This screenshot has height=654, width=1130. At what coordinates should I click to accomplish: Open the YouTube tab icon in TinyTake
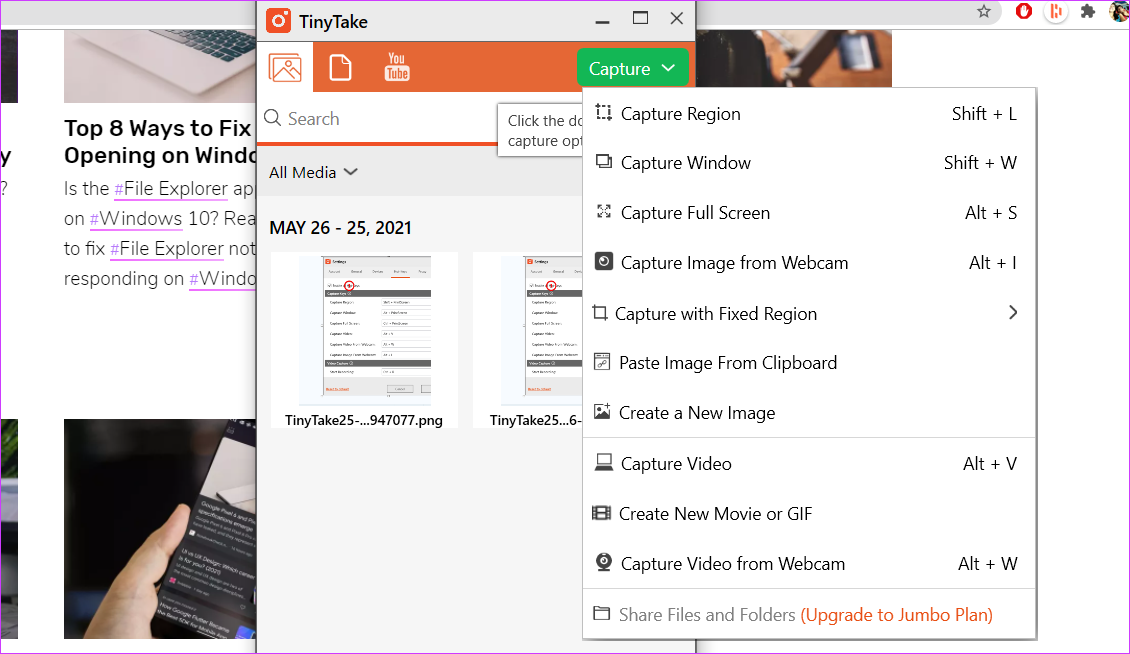coord(397,66)
